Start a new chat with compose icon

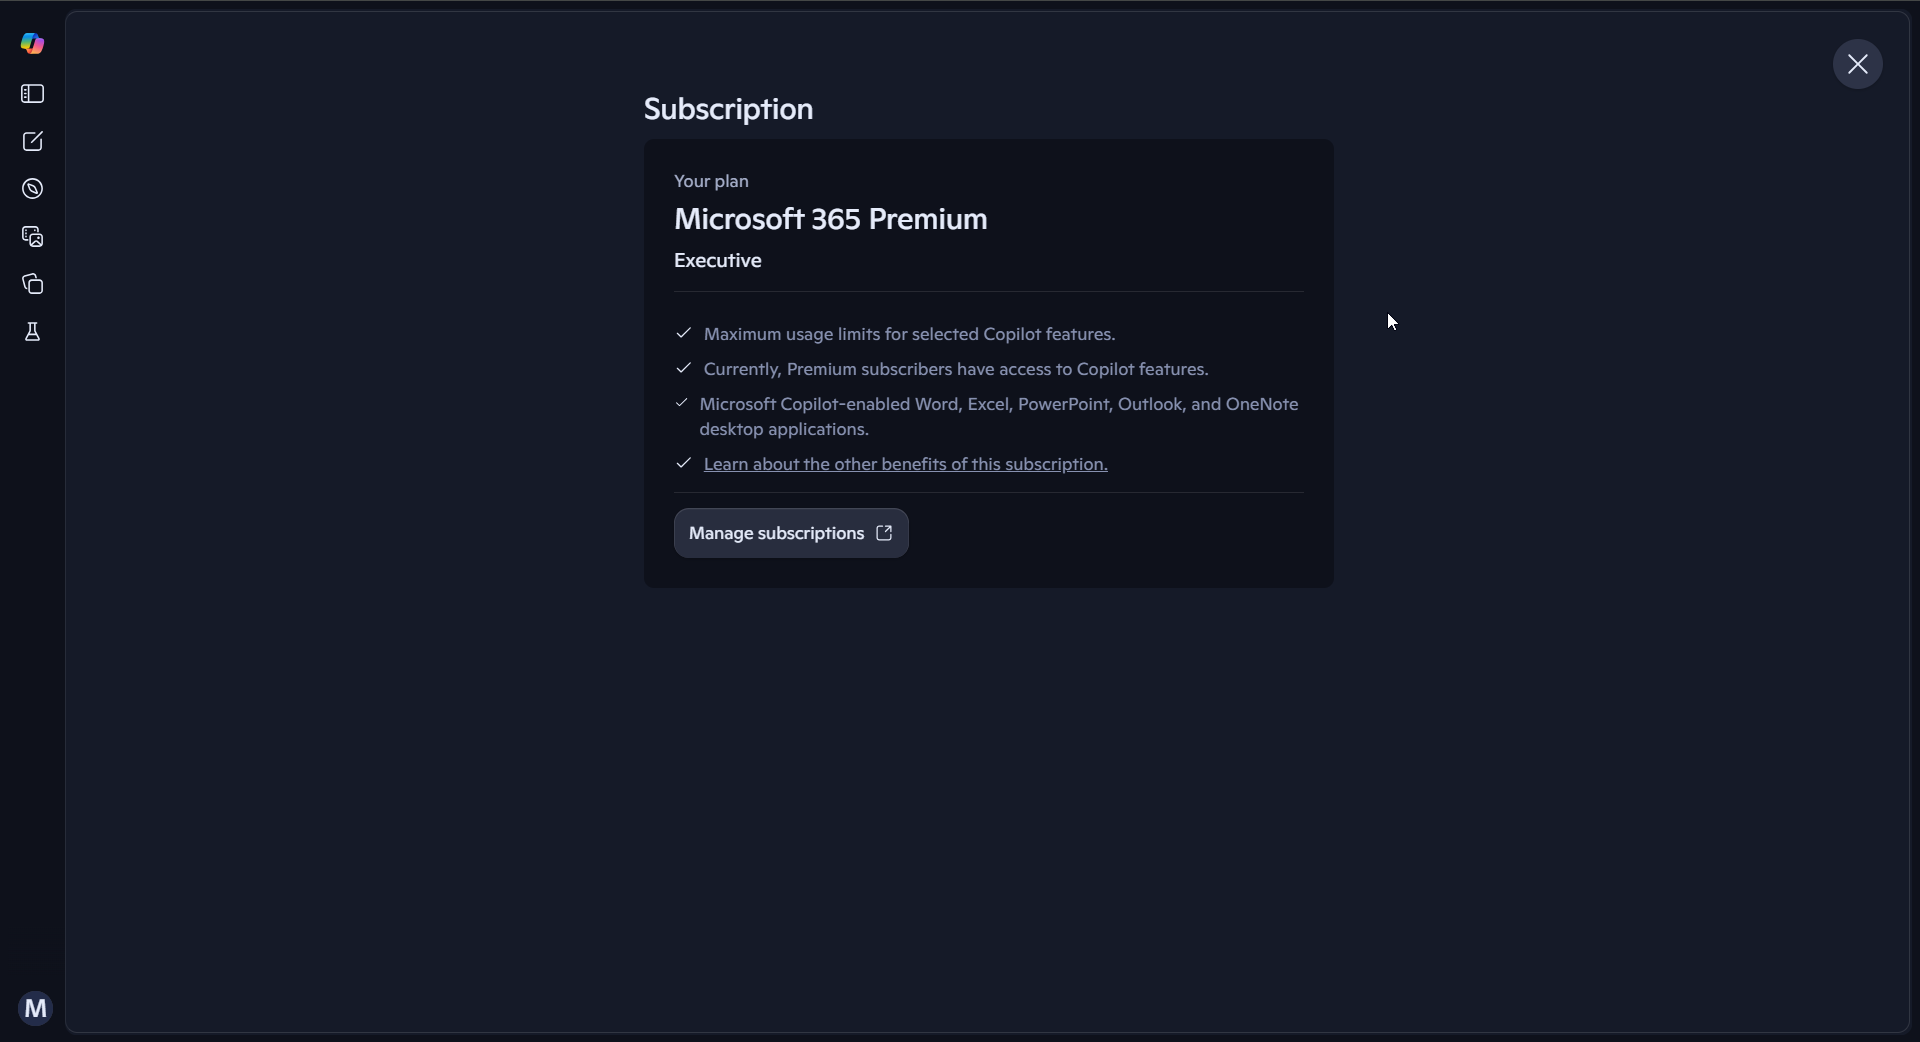[33, 142]
